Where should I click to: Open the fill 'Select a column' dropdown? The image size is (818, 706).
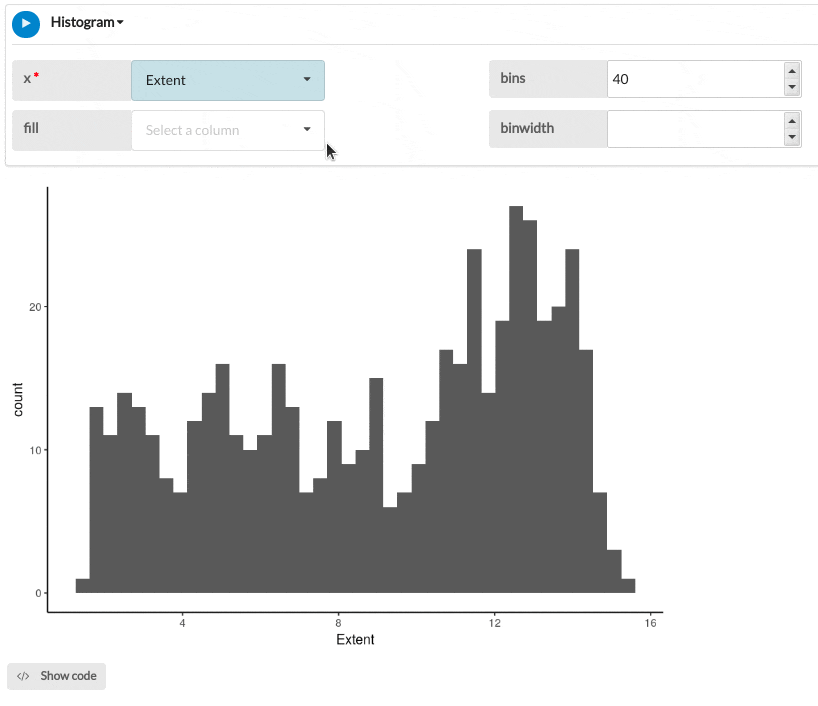click(x=227, y=130)
